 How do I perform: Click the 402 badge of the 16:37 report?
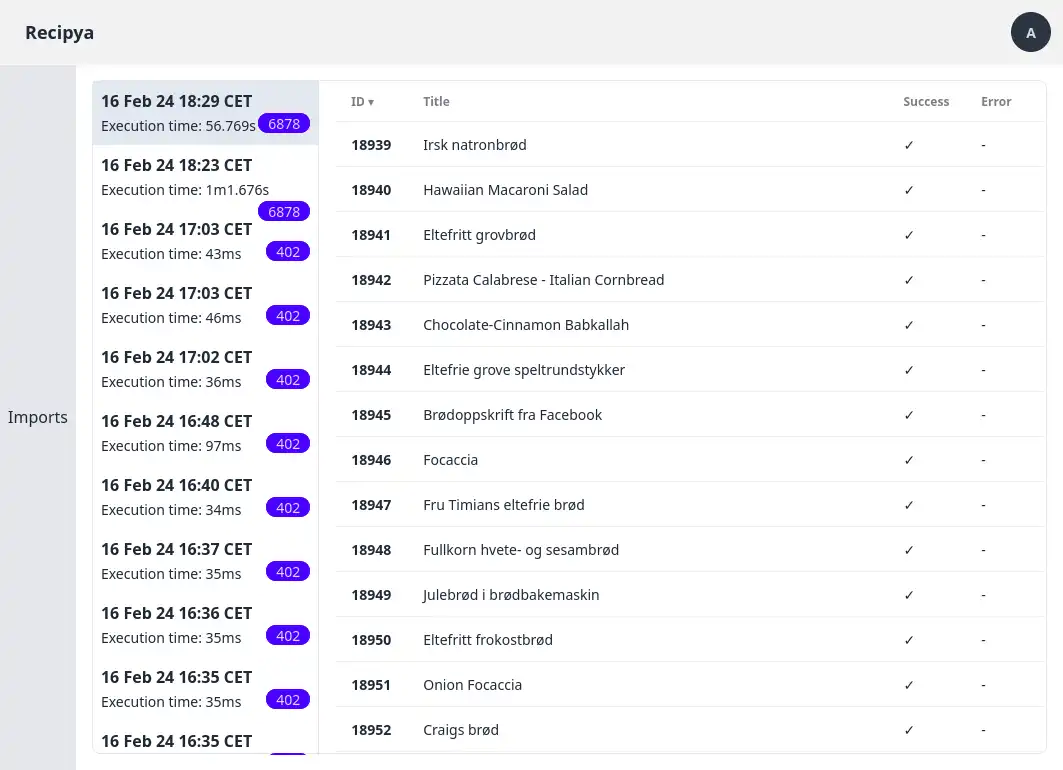288,572
